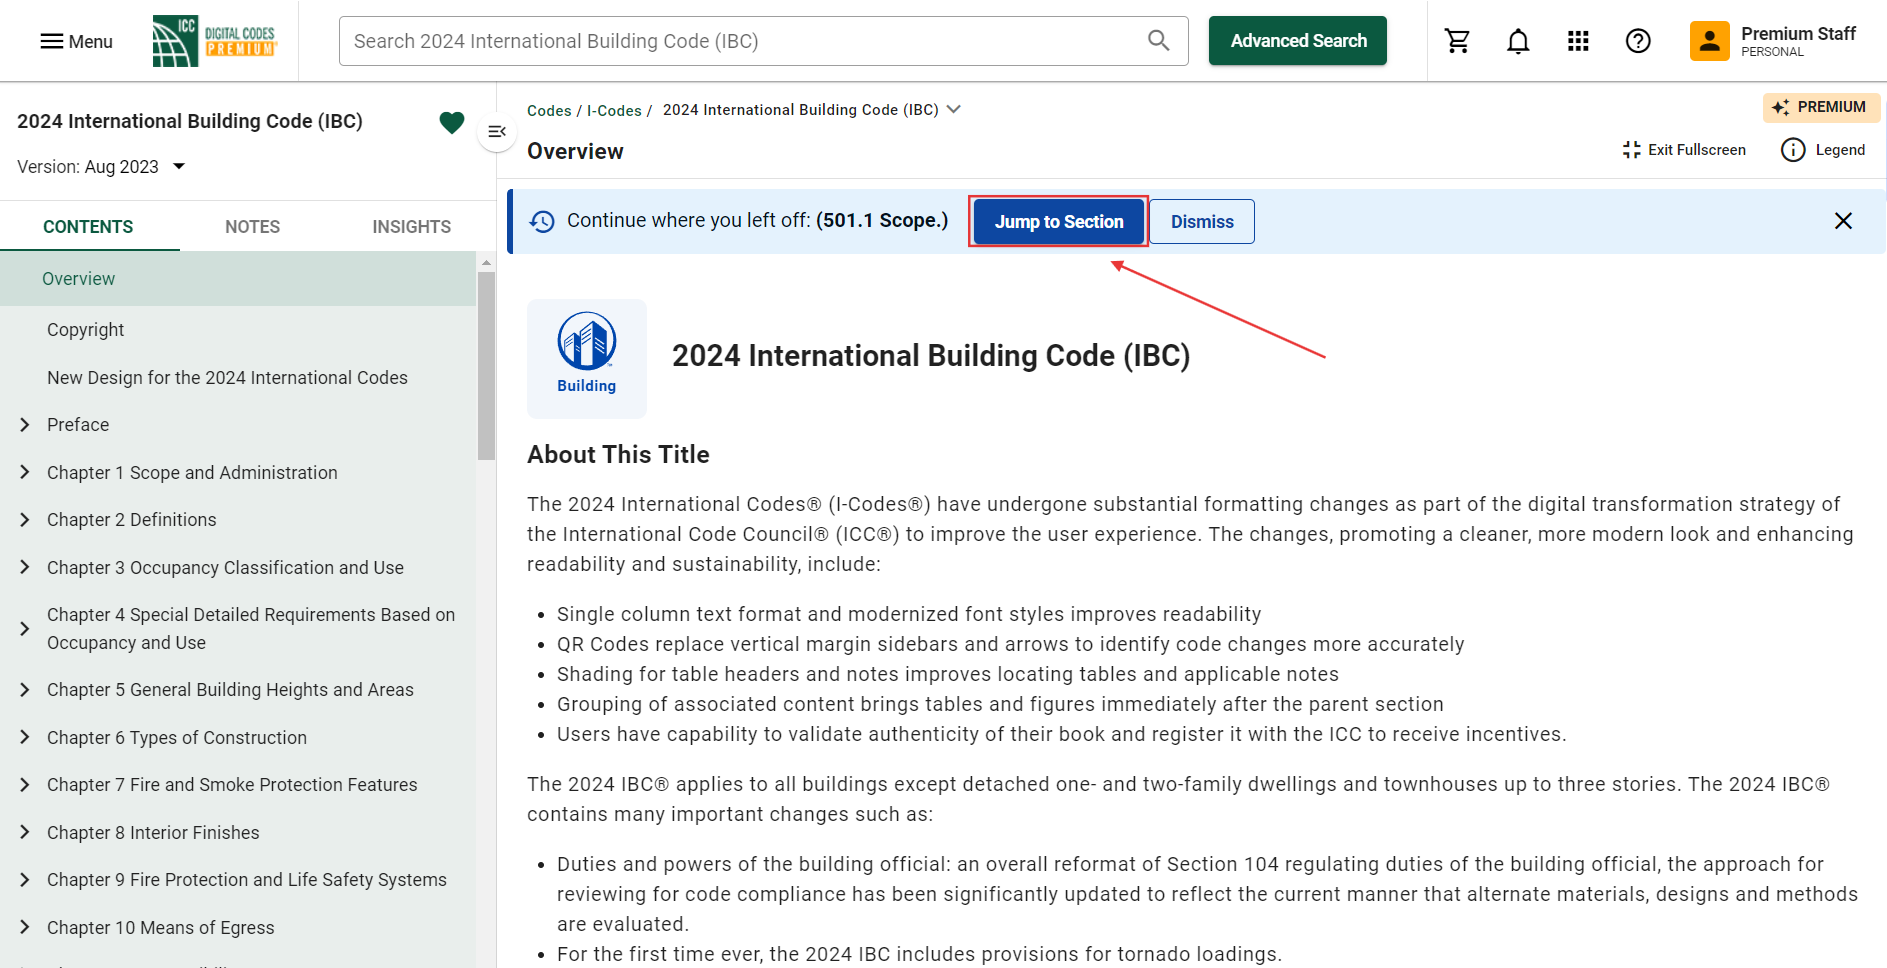The height and width of the screenshot is (968, 1887).
Task: Open the shopping cart icon
Action: [1457, 41]
